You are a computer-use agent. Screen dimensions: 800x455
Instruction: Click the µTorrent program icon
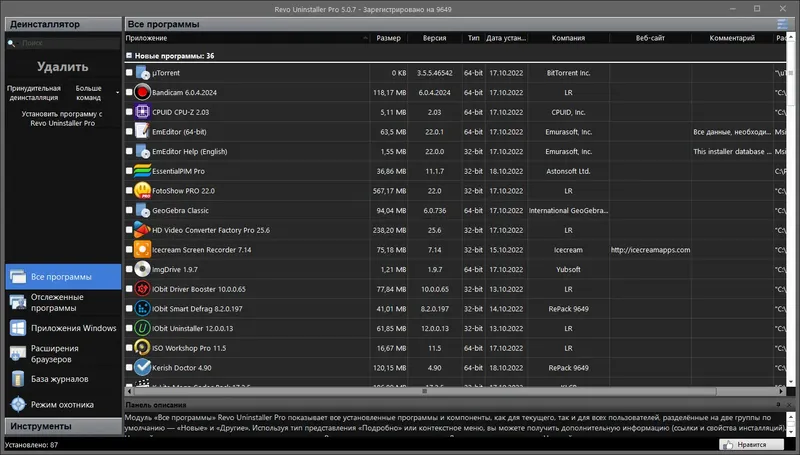(x=142, y=73)
